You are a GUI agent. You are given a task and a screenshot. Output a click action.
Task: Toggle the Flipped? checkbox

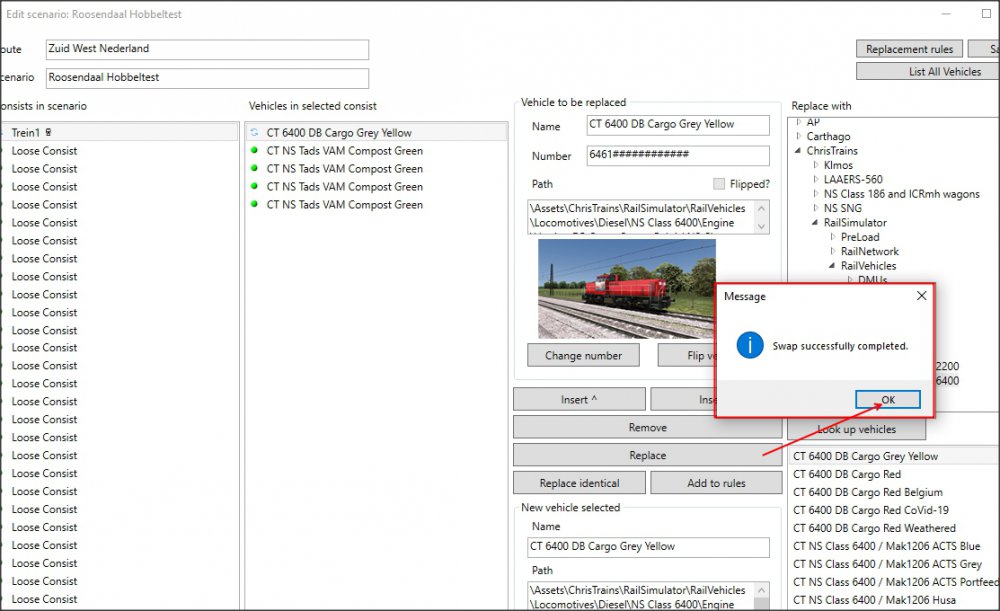719,184
